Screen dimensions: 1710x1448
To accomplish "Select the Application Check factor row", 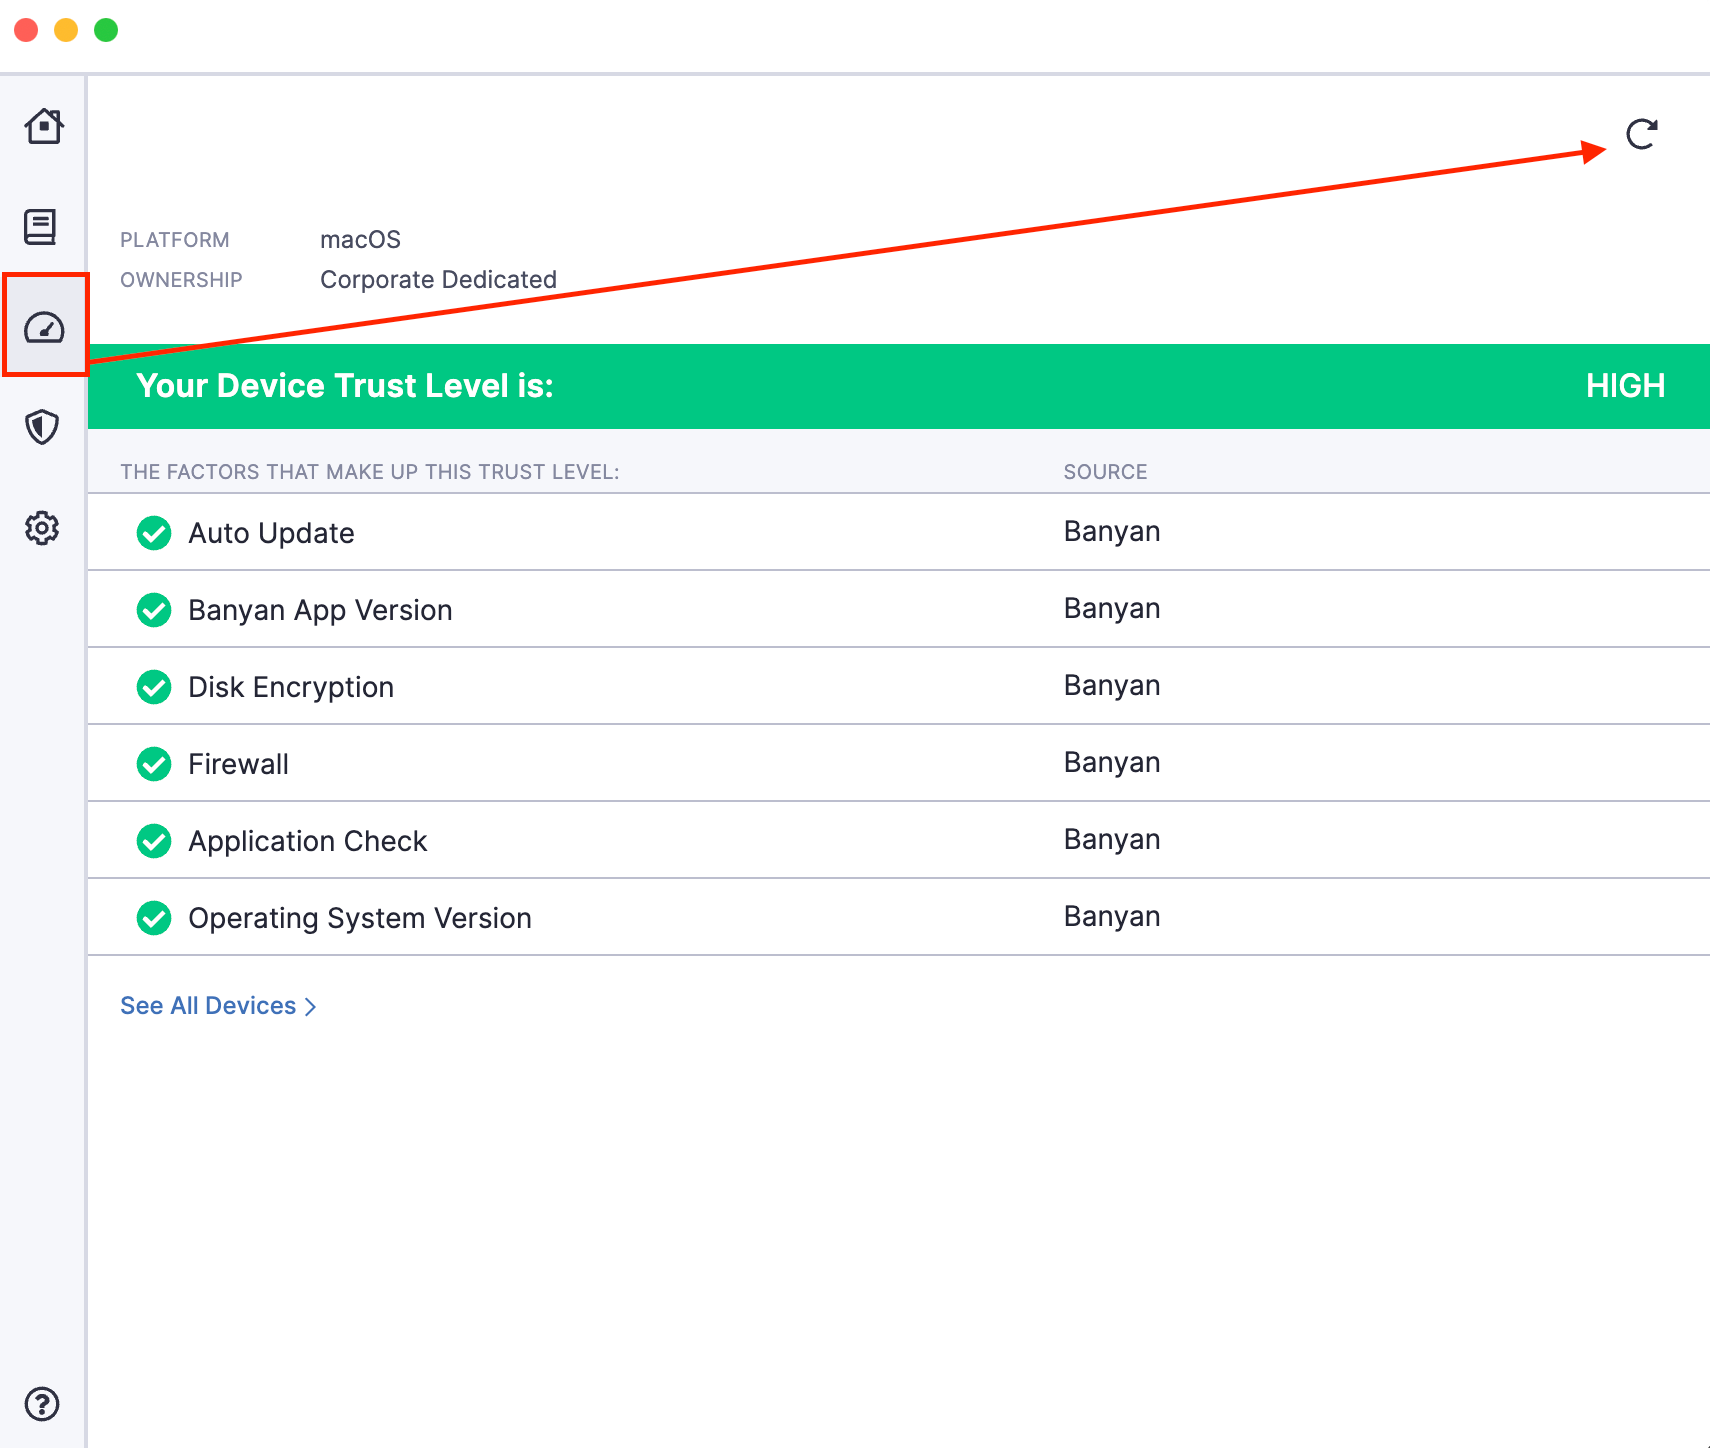I will (x=307, y=841).
